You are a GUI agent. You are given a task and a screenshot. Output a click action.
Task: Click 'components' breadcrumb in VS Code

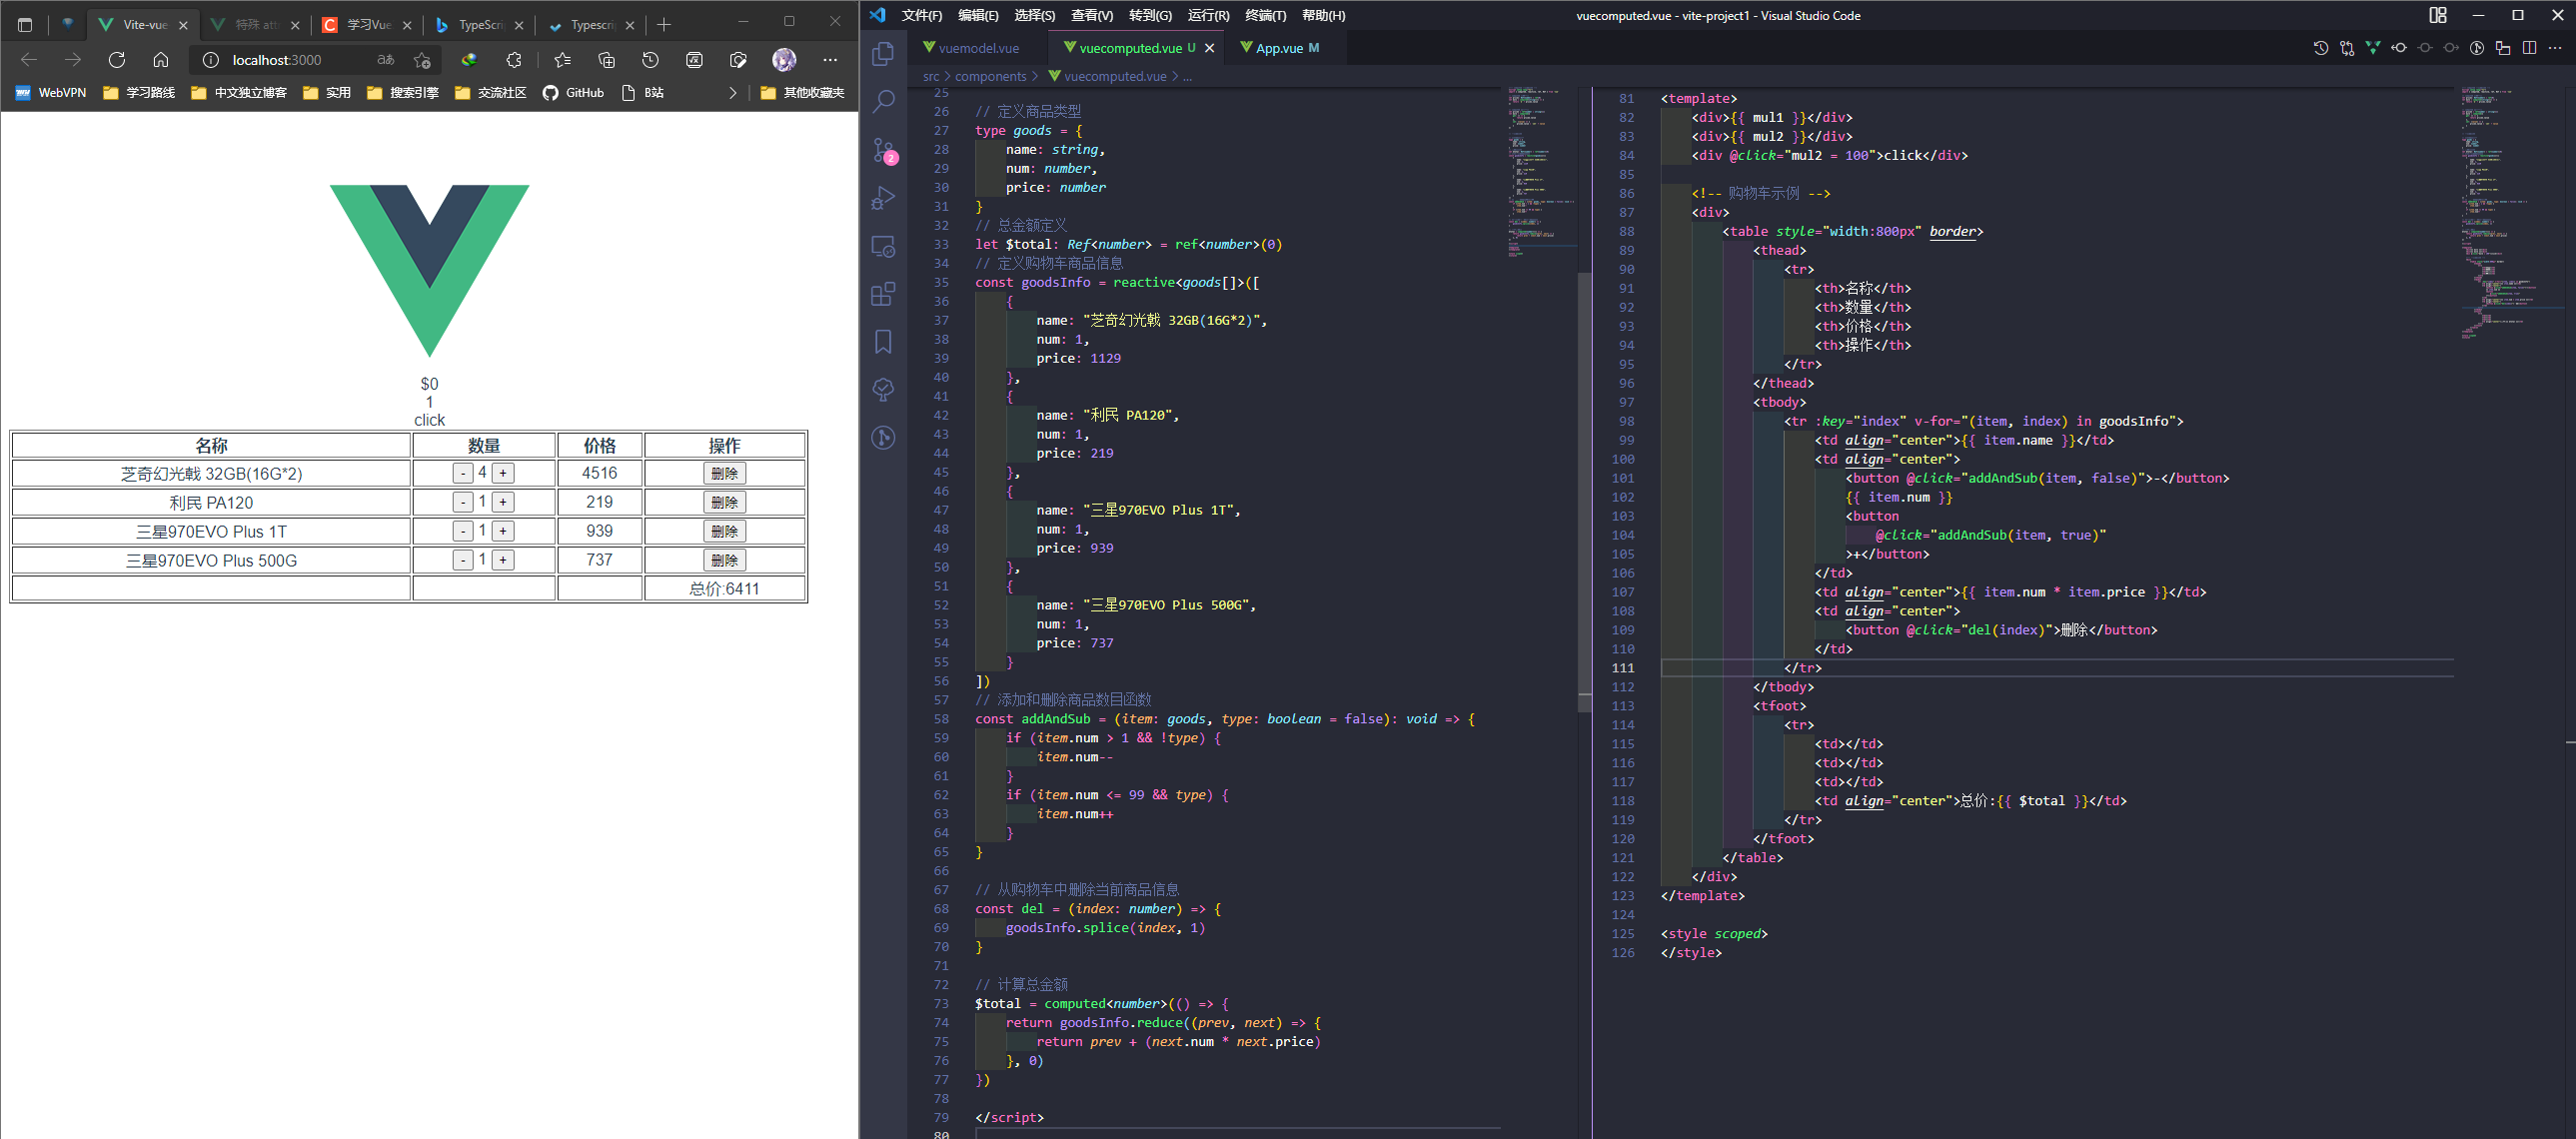(990, 76)
